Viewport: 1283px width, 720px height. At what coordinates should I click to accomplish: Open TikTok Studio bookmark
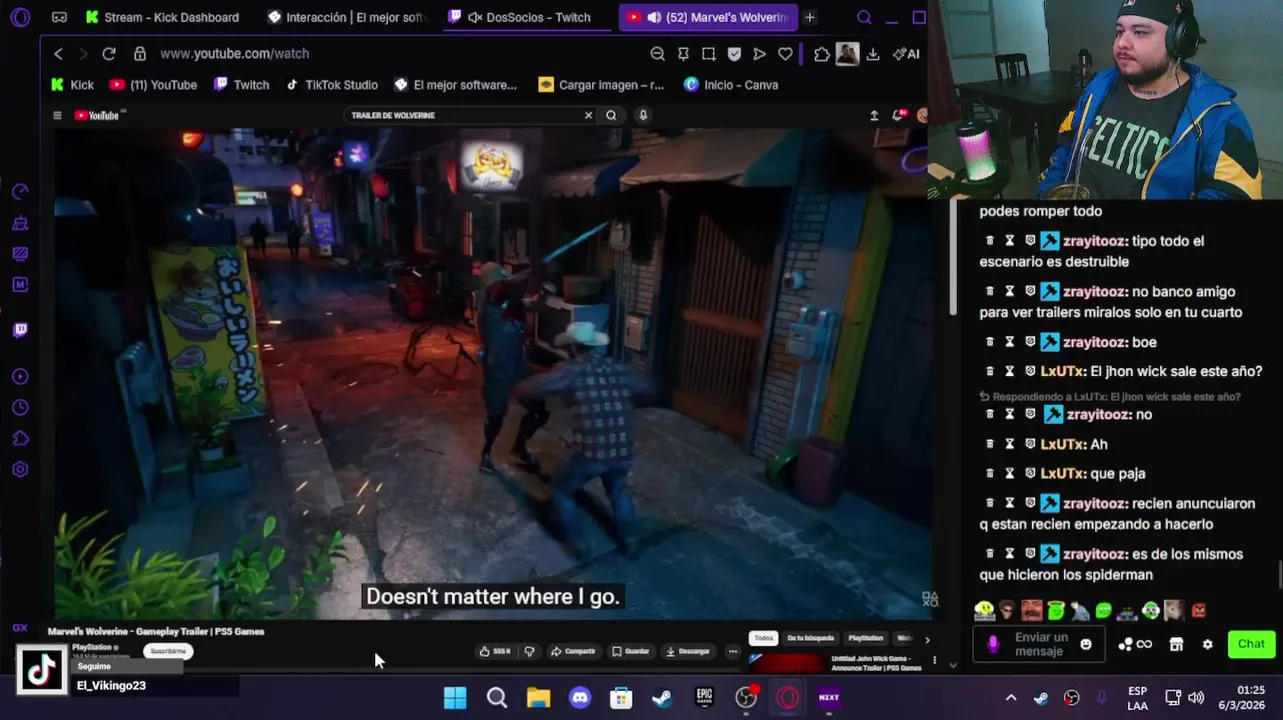click(331, 85)
